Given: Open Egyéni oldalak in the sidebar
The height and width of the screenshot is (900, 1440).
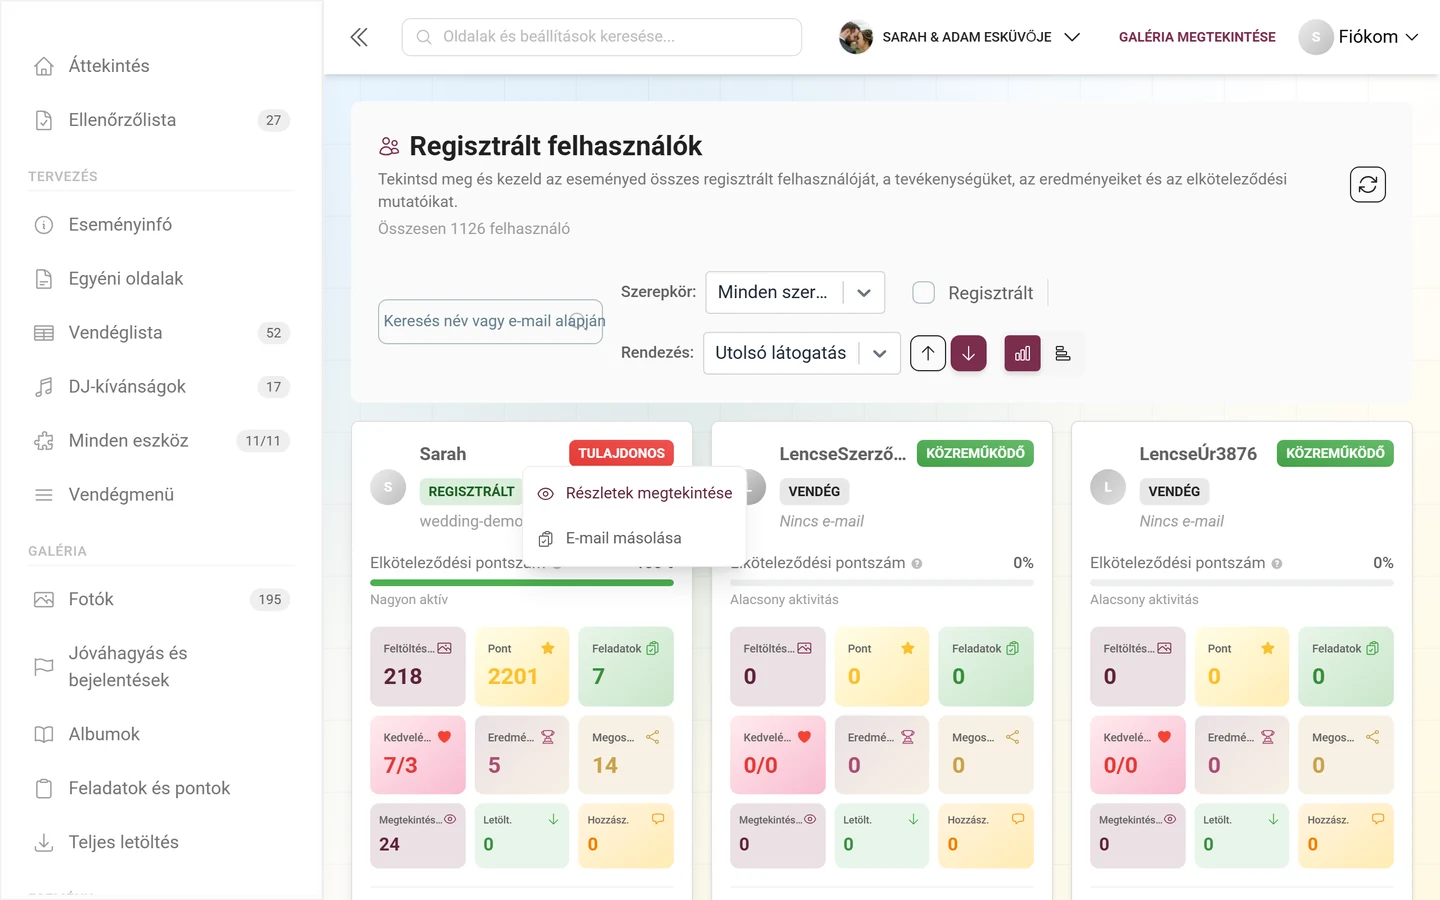Looking at the screenshot, I should coord(161,279).
